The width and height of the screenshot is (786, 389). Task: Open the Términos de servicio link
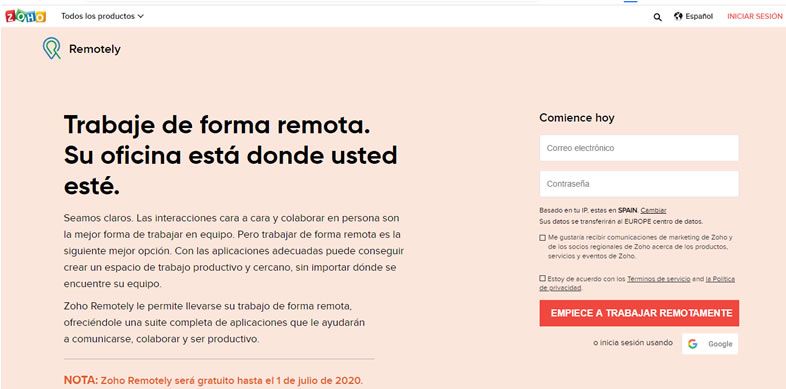point(659,279)
